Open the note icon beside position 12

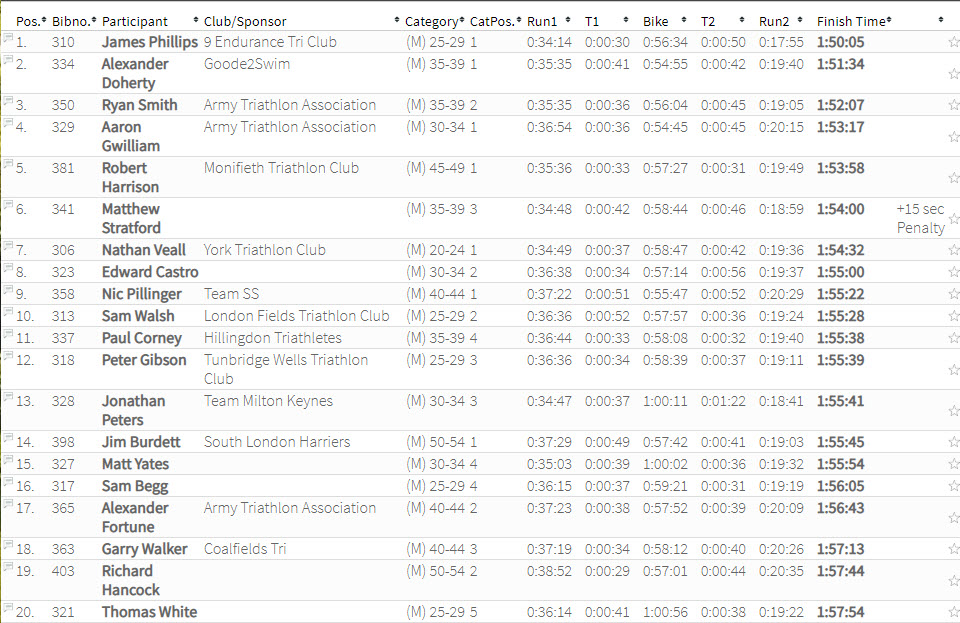[8, 356]
